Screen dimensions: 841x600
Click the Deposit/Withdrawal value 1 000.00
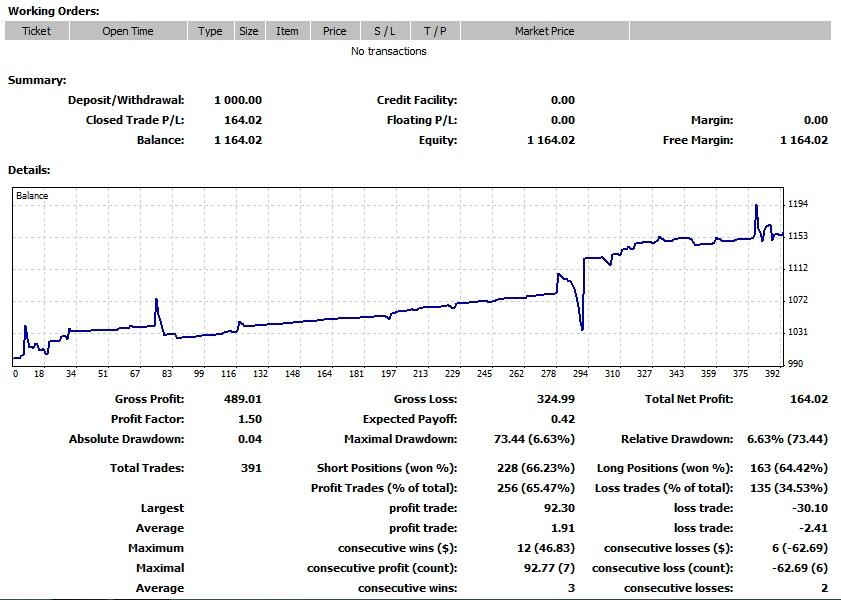click(238, 100)
